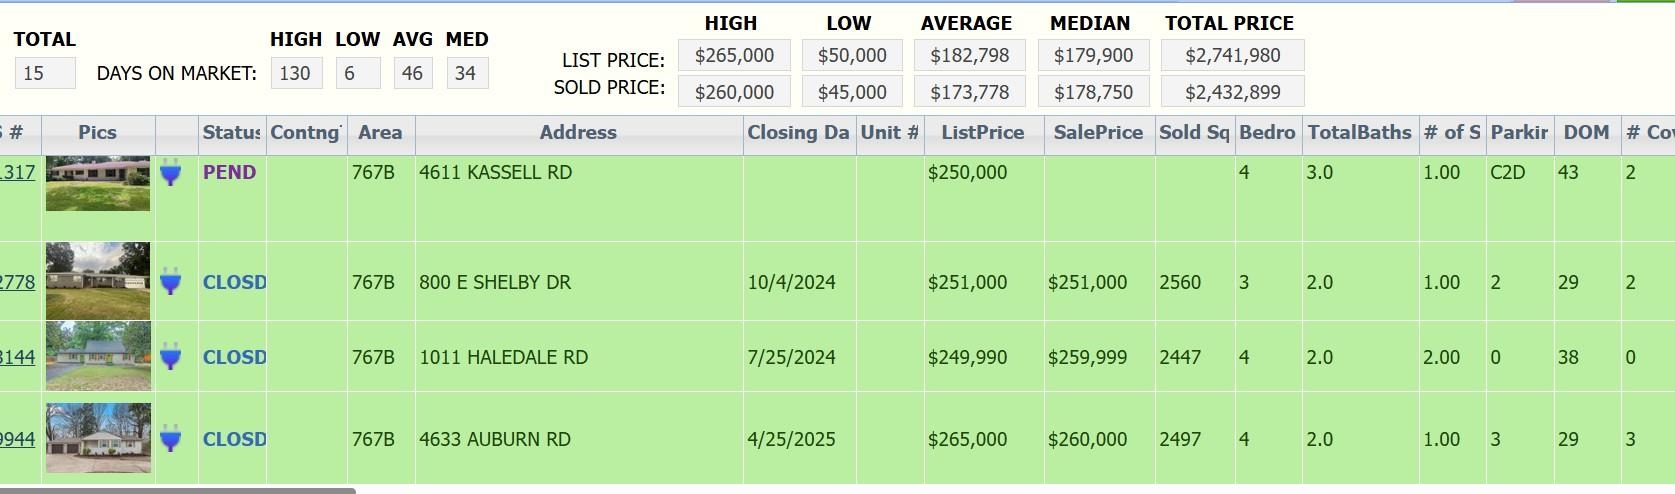This screenshot has height=494, width=1675.
Task: Sort by the SalePrice column header
Action: [1098, 133]
